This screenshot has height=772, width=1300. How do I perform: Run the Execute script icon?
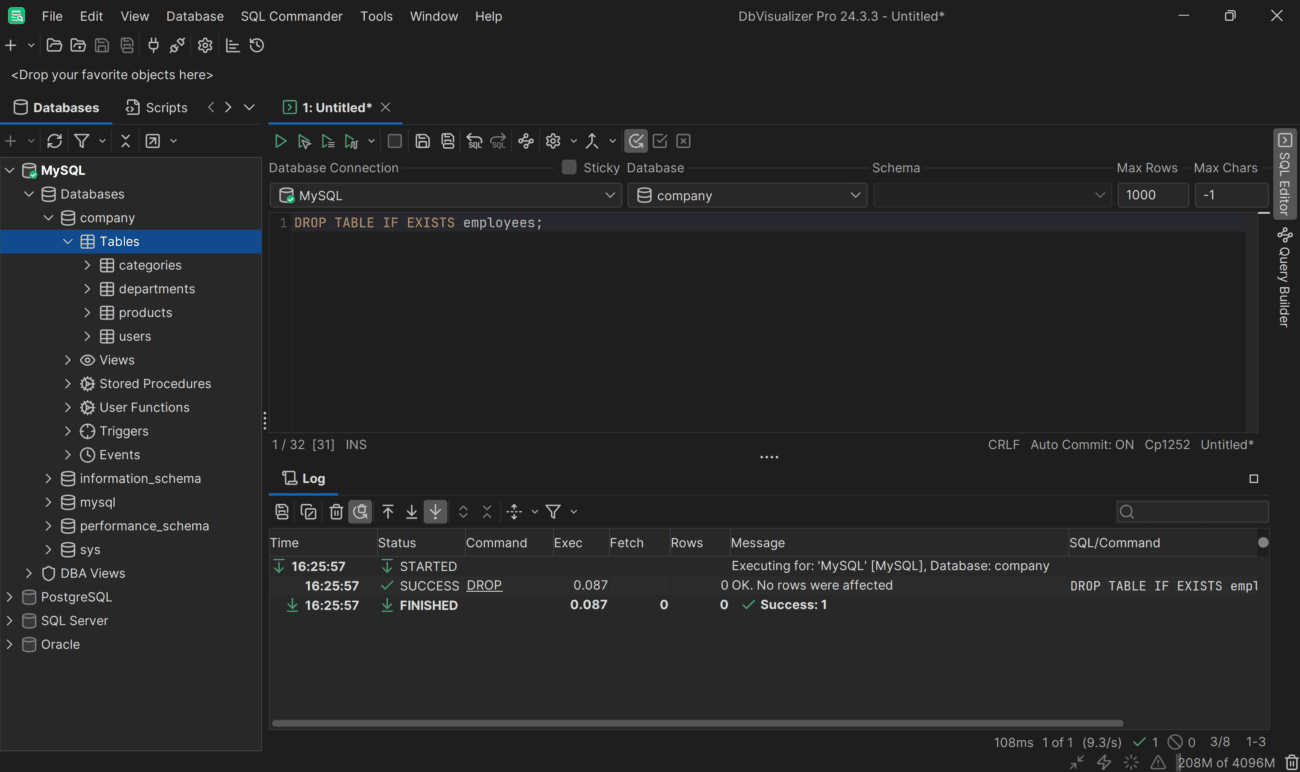click(x=328, y=140)
